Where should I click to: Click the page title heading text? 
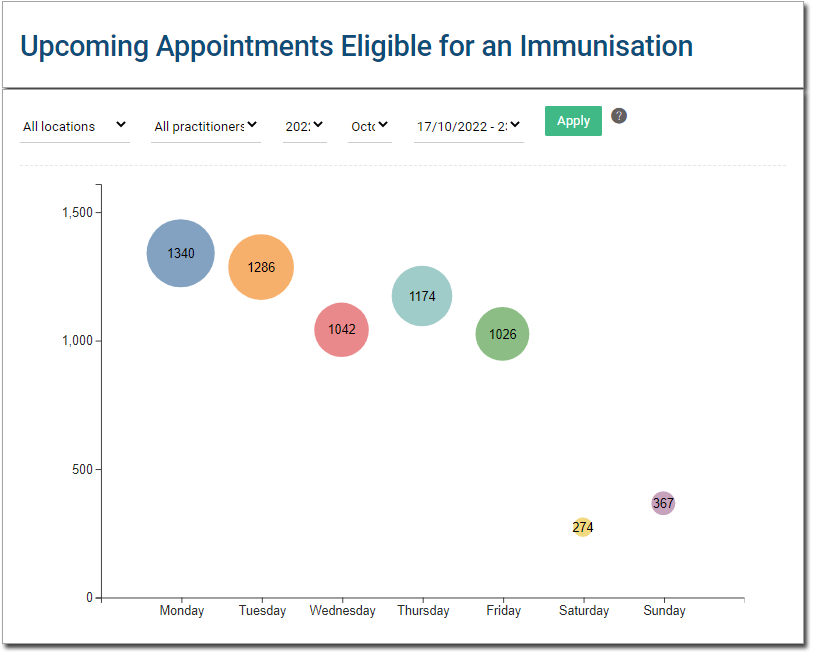tap(356, 46)
